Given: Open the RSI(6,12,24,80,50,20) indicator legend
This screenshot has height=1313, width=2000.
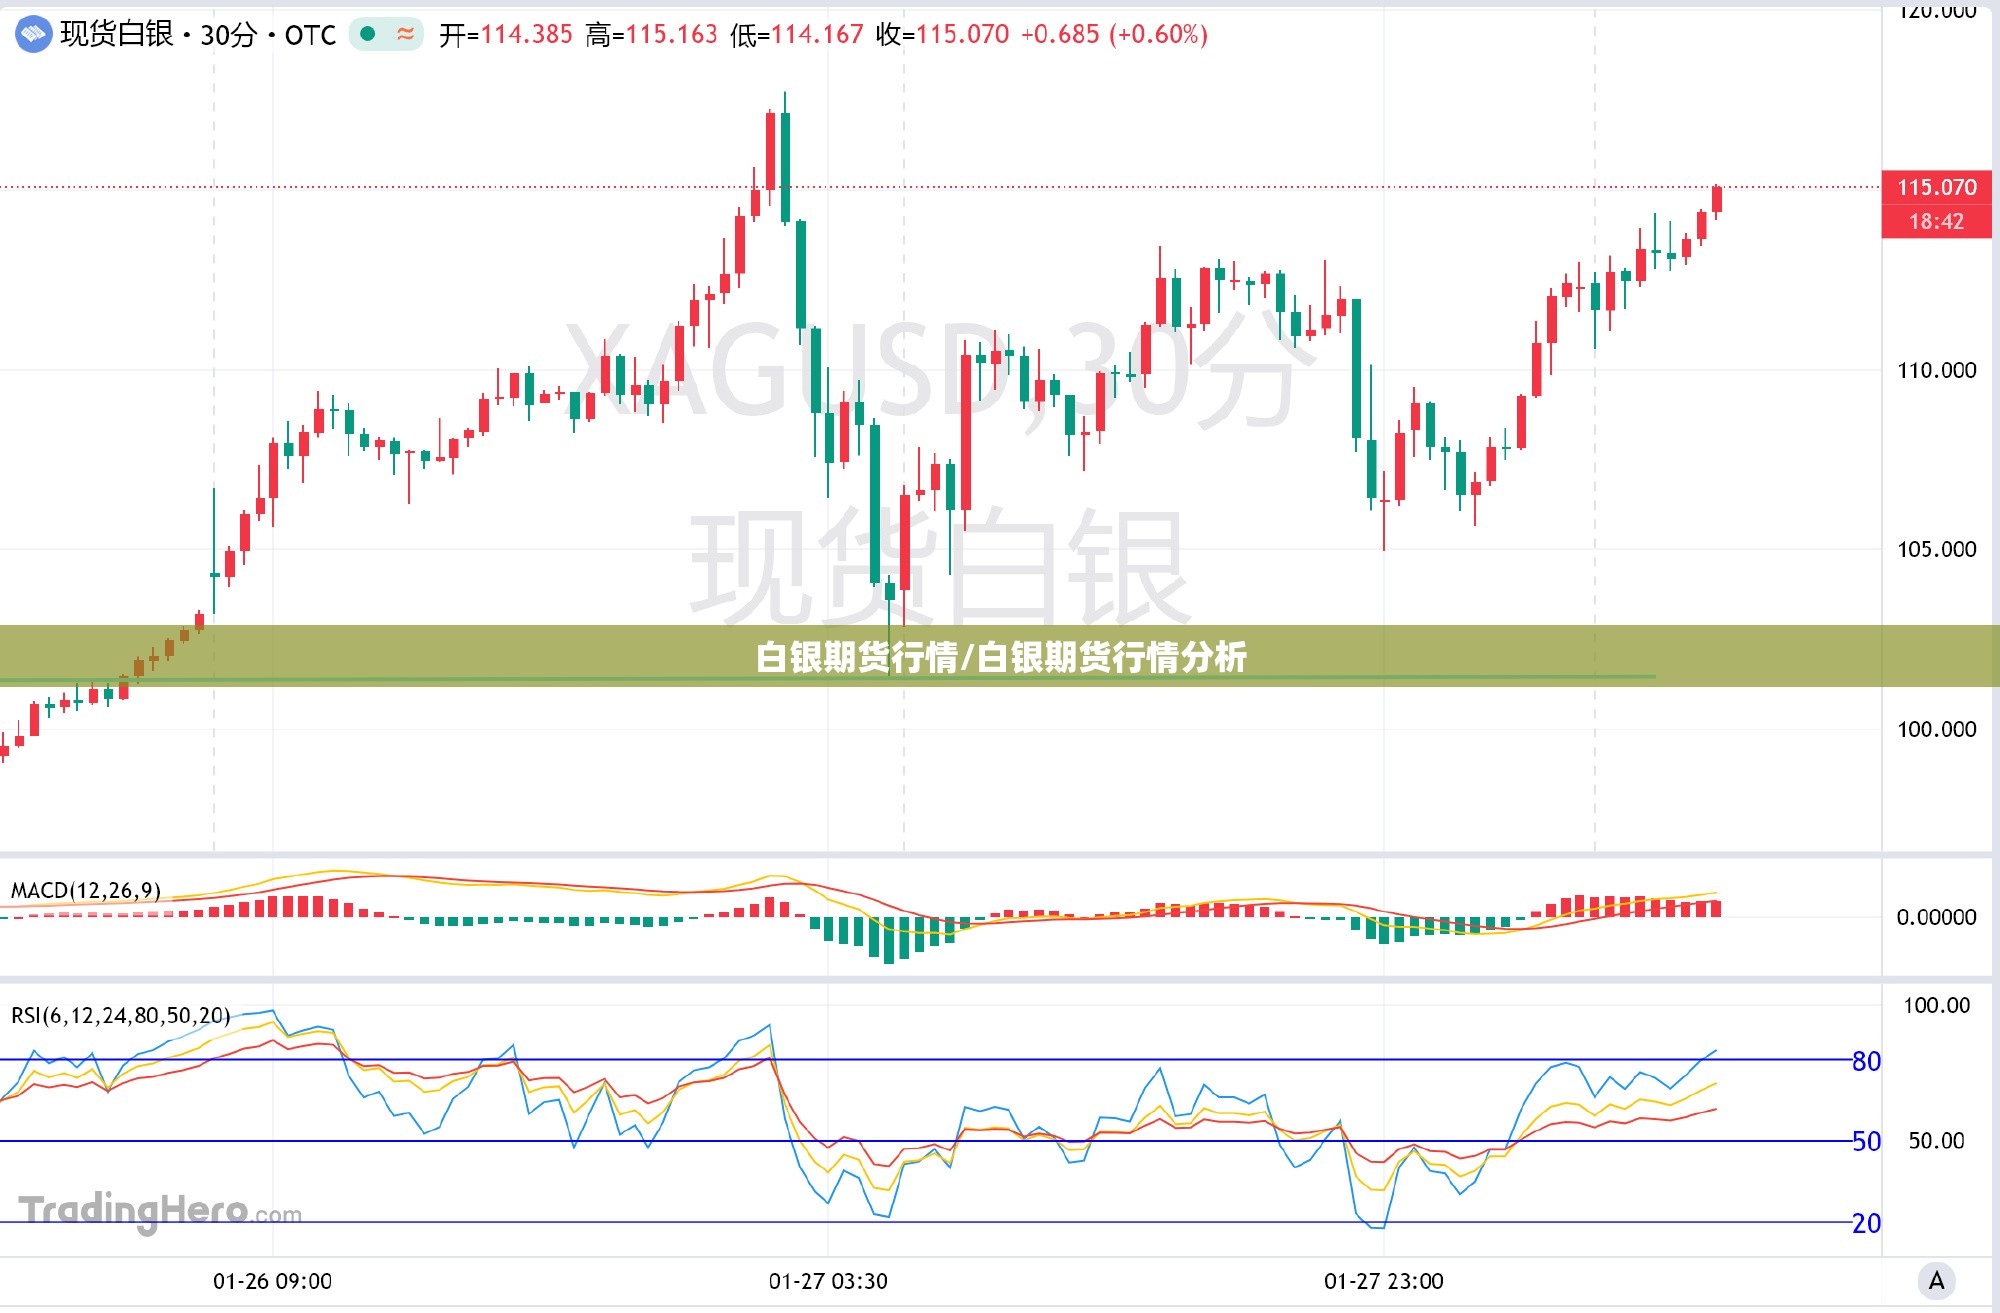Looking at the screenshot, I should click(x=121, y=1016).
